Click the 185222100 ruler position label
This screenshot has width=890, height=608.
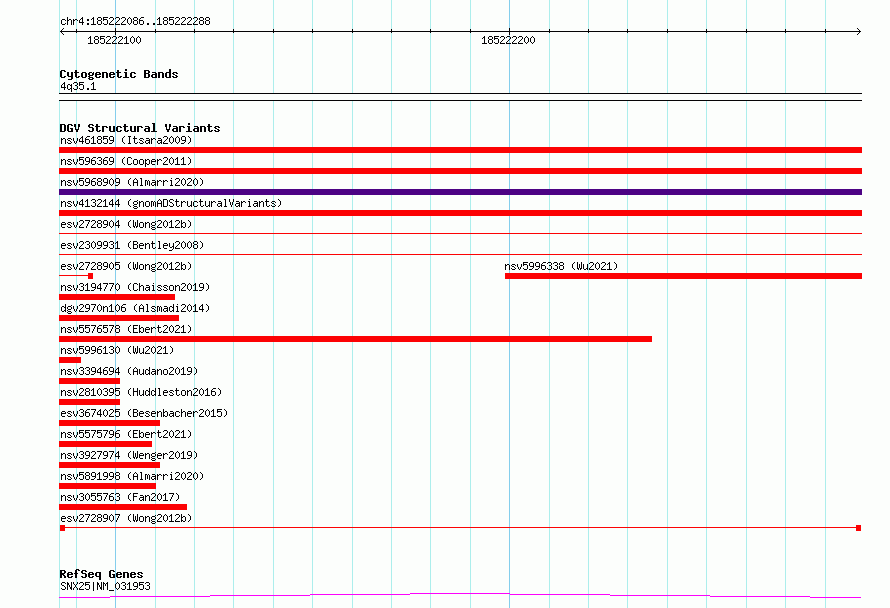[114, 40]
